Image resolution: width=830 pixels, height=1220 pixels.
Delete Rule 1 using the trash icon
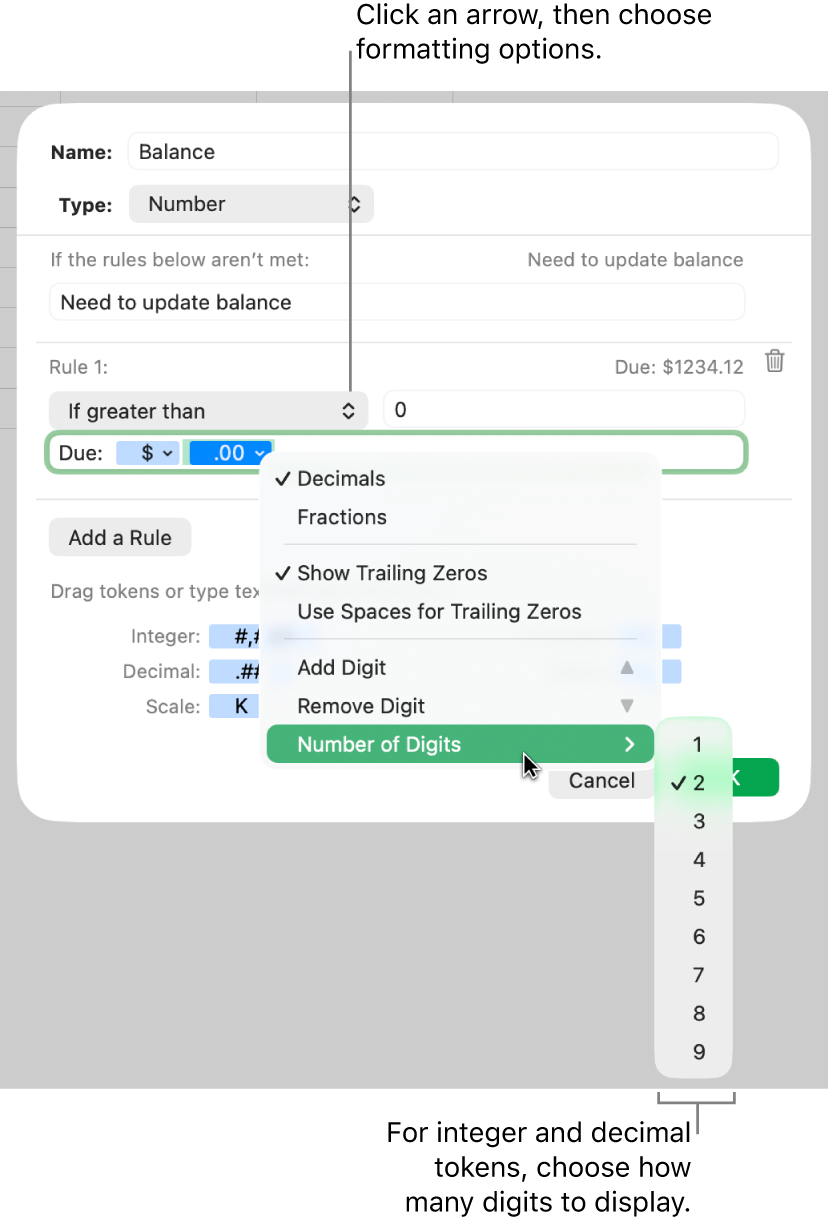coord(775,361)
